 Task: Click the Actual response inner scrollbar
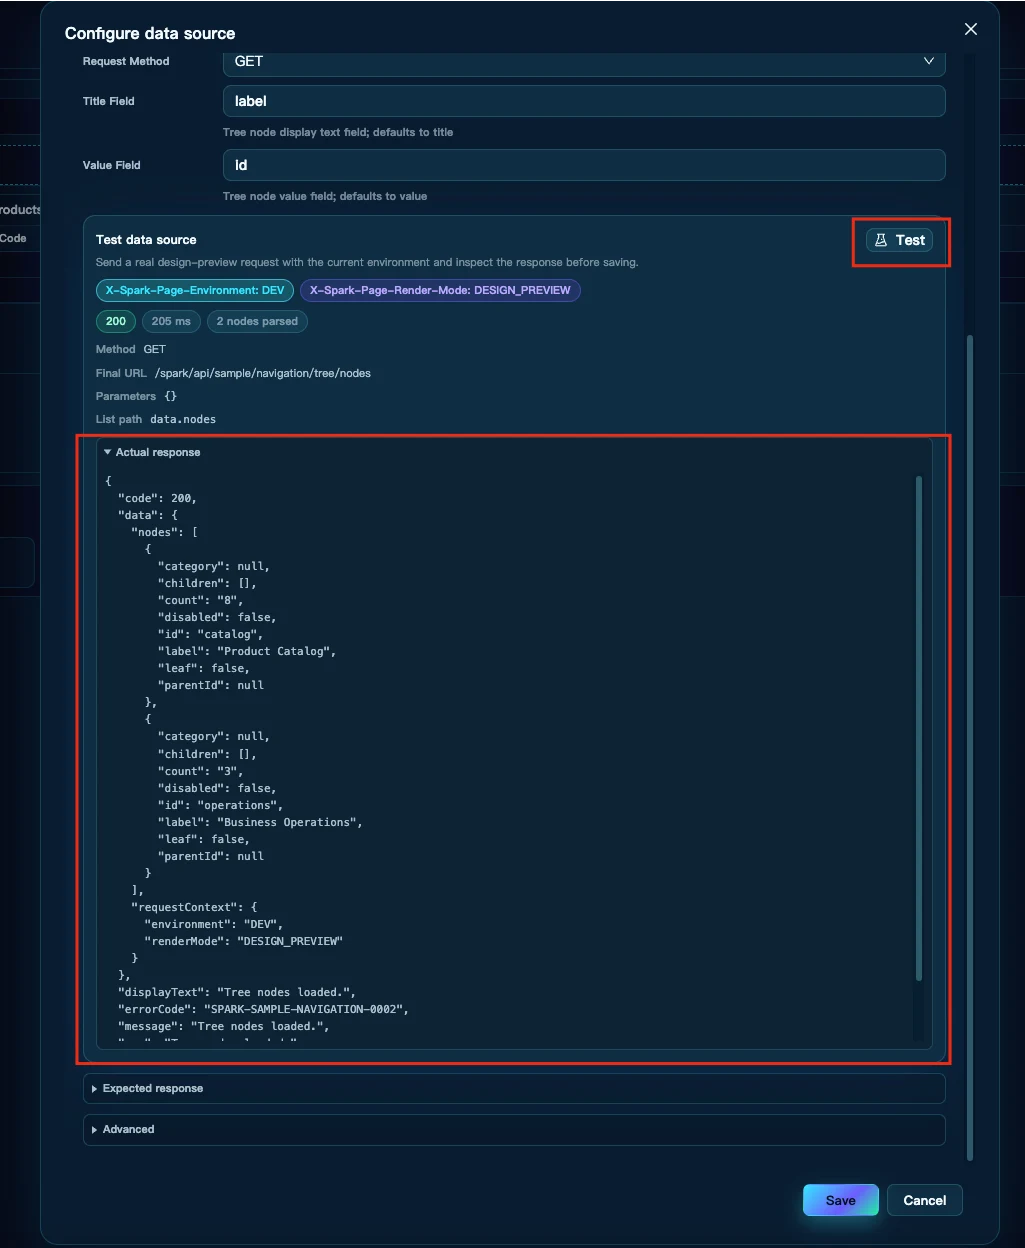click(919, 727)
